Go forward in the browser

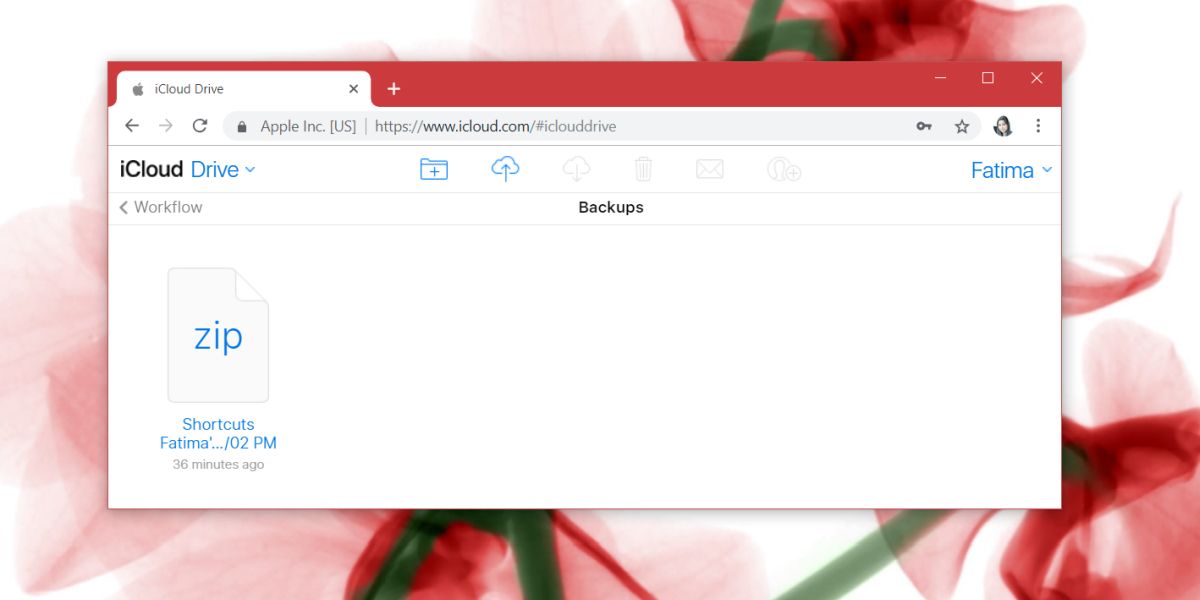[166, 126]
